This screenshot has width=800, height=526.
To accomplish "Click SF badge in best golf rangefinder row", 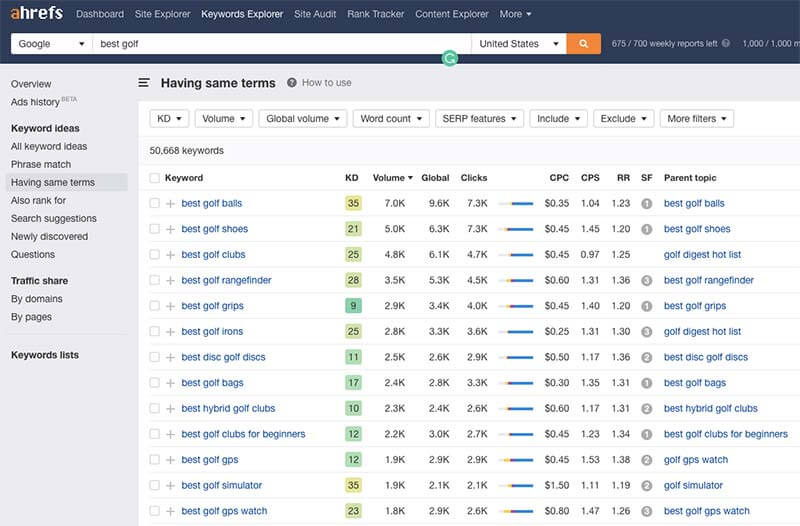I will 646,281.
